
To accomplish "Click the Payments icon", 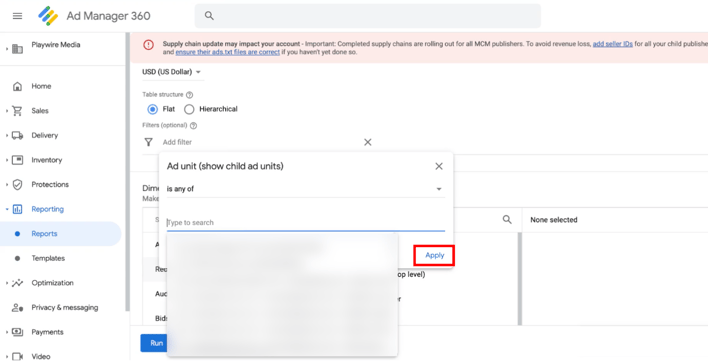I will tap(17, 332).
